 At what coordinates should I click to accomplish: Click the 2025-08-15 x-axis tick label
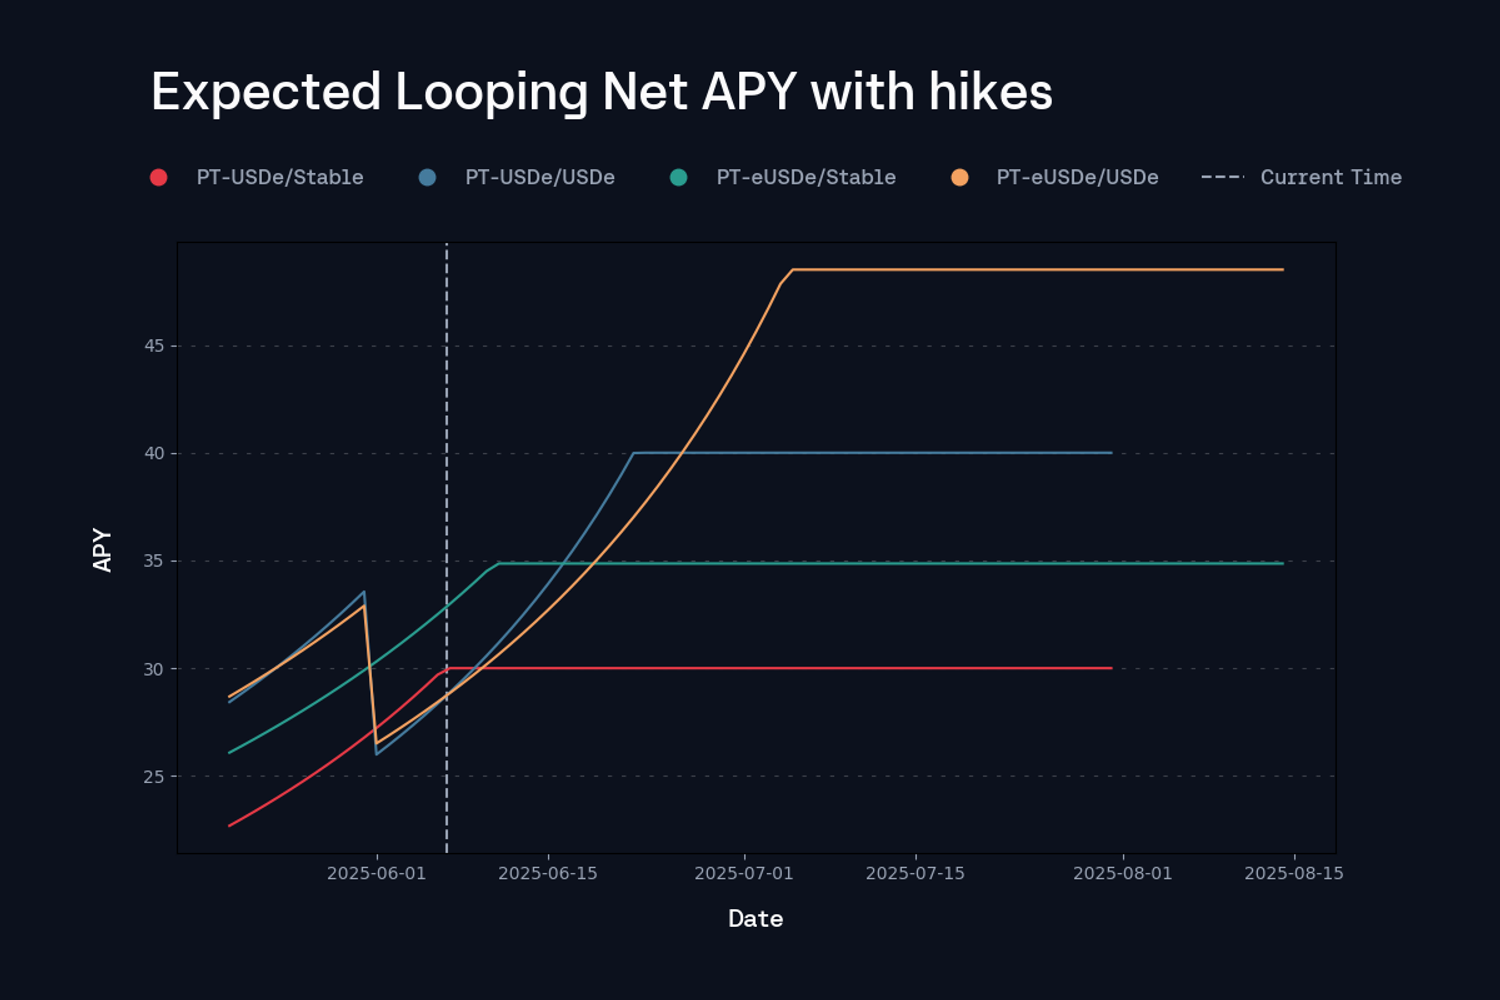[1294, 874]
